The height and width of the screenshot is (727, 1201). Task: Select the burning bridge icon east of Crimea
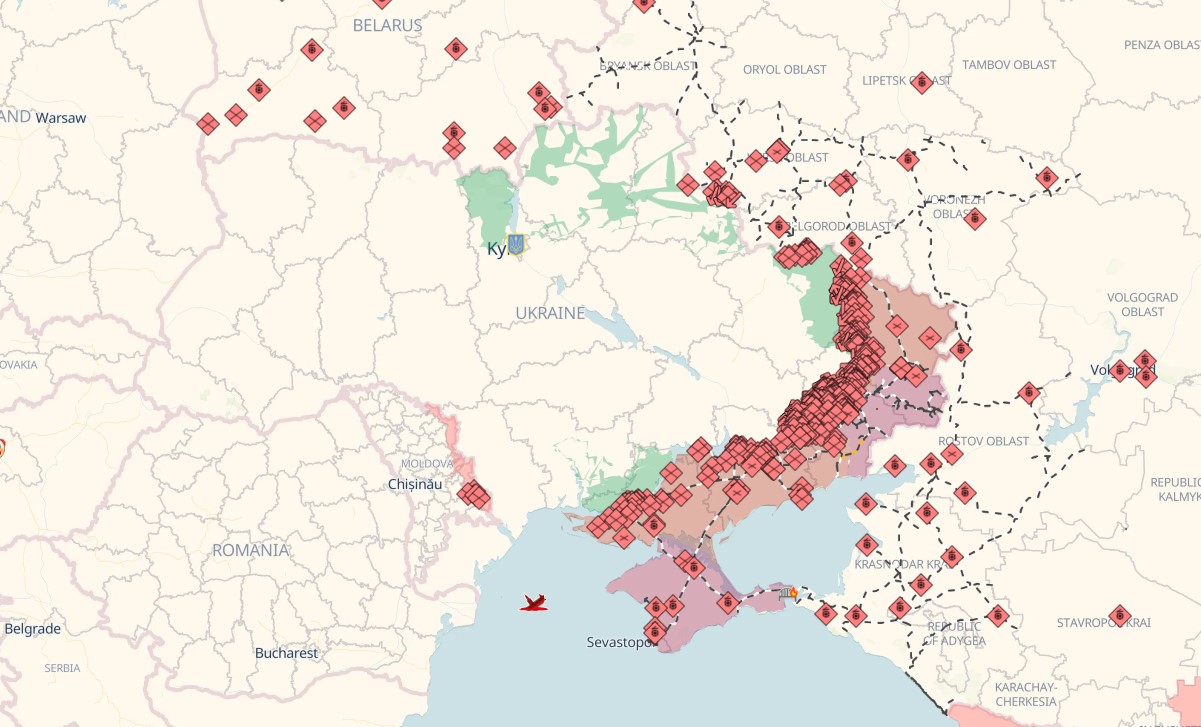point(789,592)
